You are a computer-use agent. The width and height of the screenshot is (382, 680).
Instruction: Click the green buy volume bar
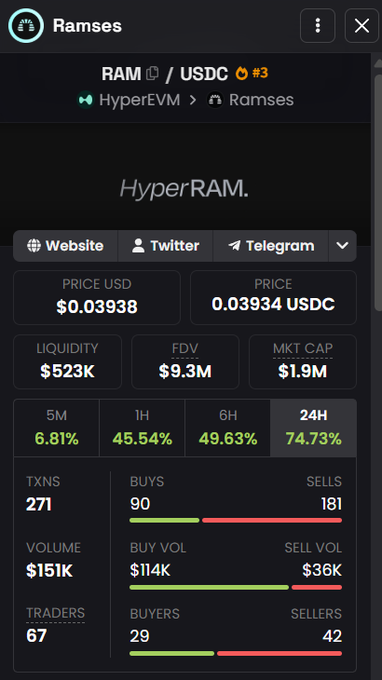click(209, 587)
